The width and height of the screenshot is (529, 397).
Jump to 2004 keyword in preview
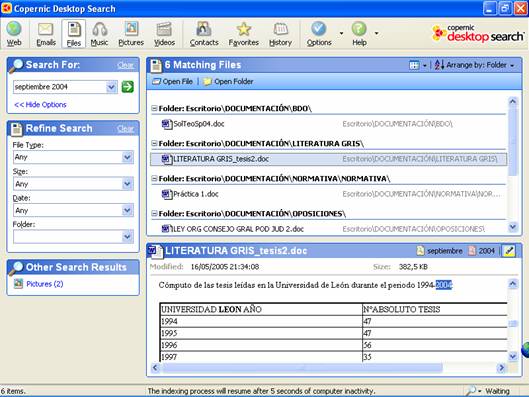(x=481, y=251)
